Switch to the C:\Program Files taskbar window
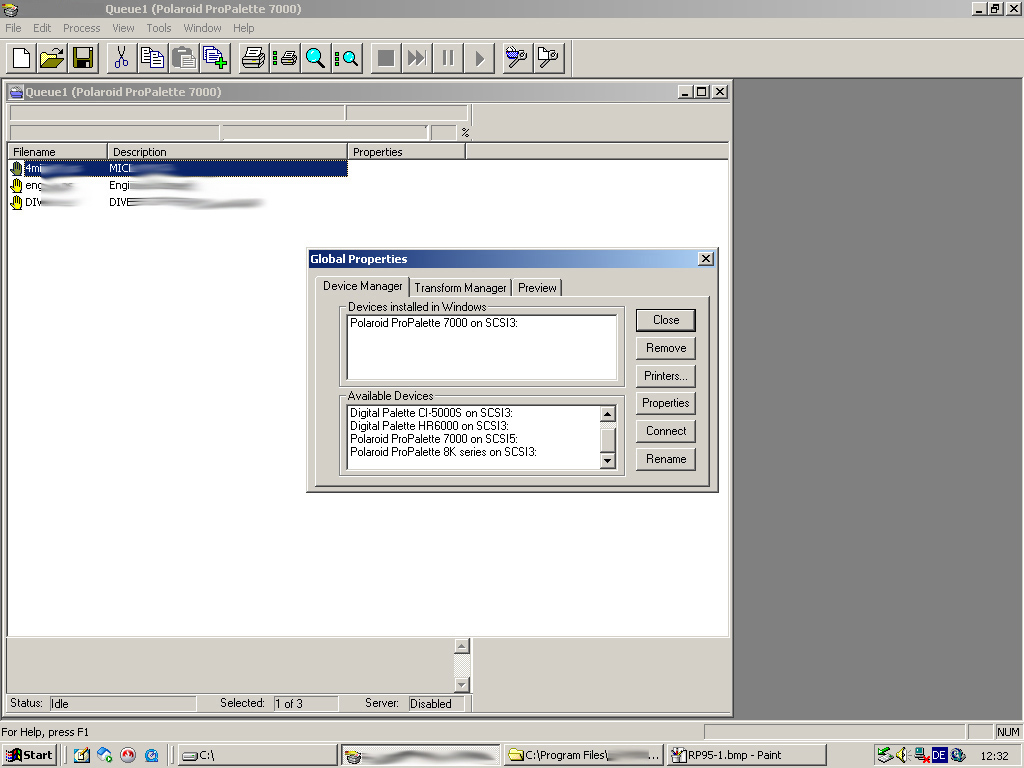 pyautogui.click(x=584, y=756)
